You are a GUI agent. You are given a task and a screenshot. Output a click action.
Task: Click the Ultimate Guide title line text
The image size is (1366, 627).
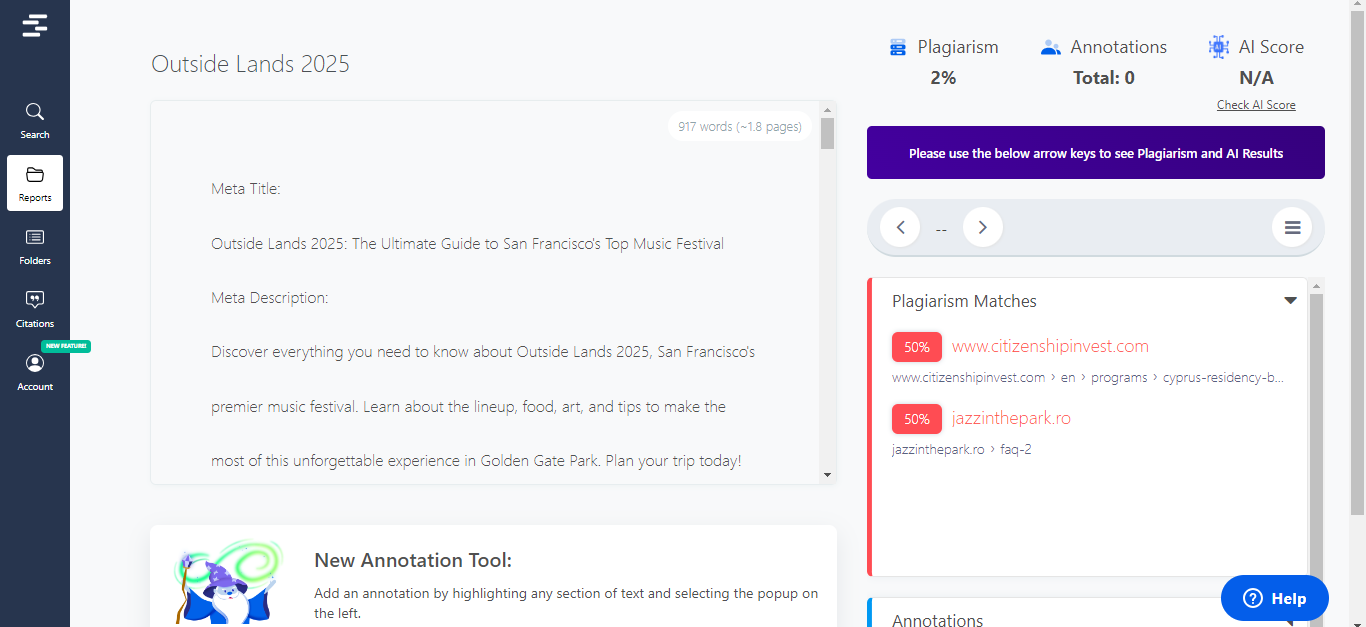pos(467,243)
